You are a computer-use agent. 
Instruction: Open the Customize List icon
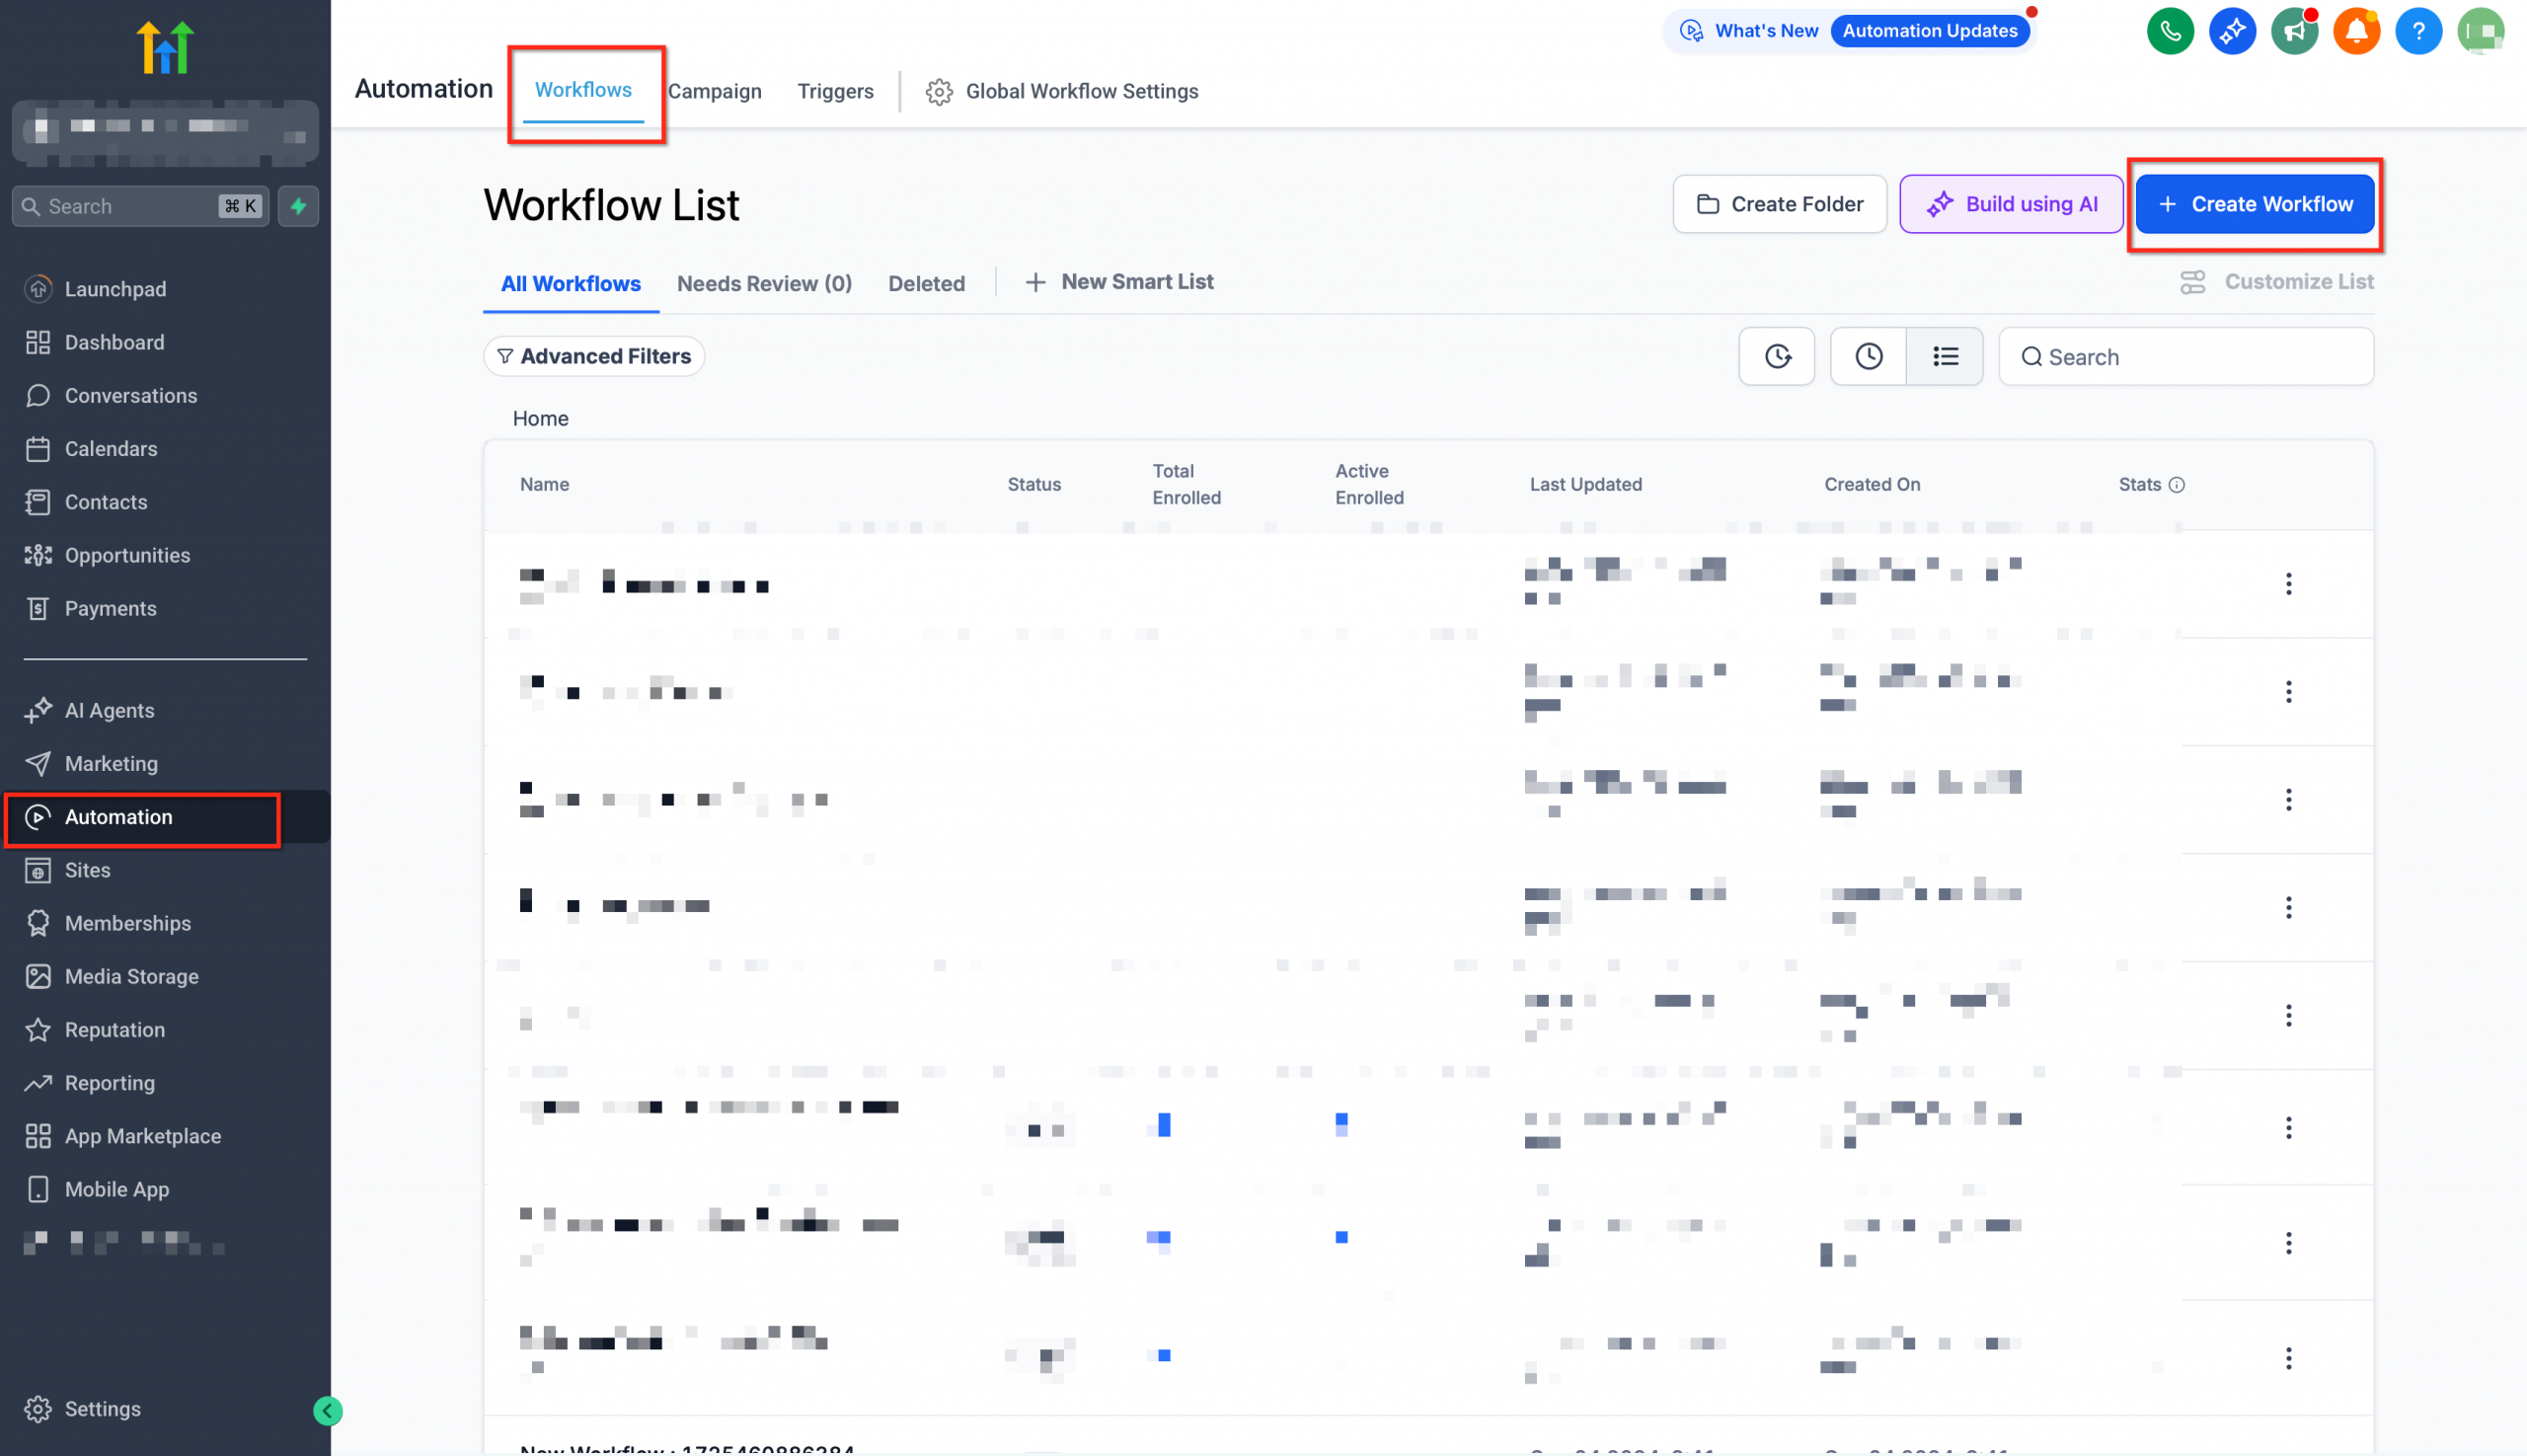[2193, 281]
